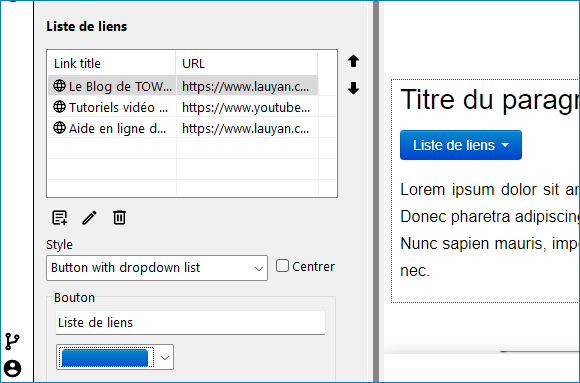580x383 pixels.
Task: Open the Style dropdown list
Action: [157, 268]
